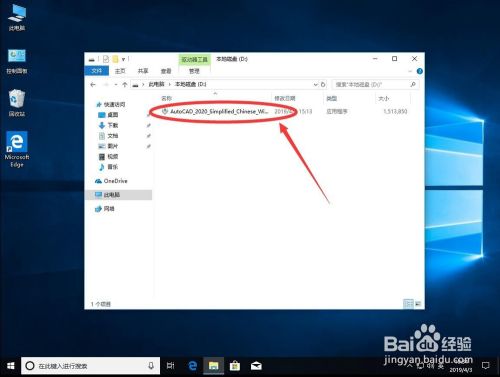Select the Microsoft Edge desktop shortcut
The width and height of the screenshot is (500, 377).
17,149
